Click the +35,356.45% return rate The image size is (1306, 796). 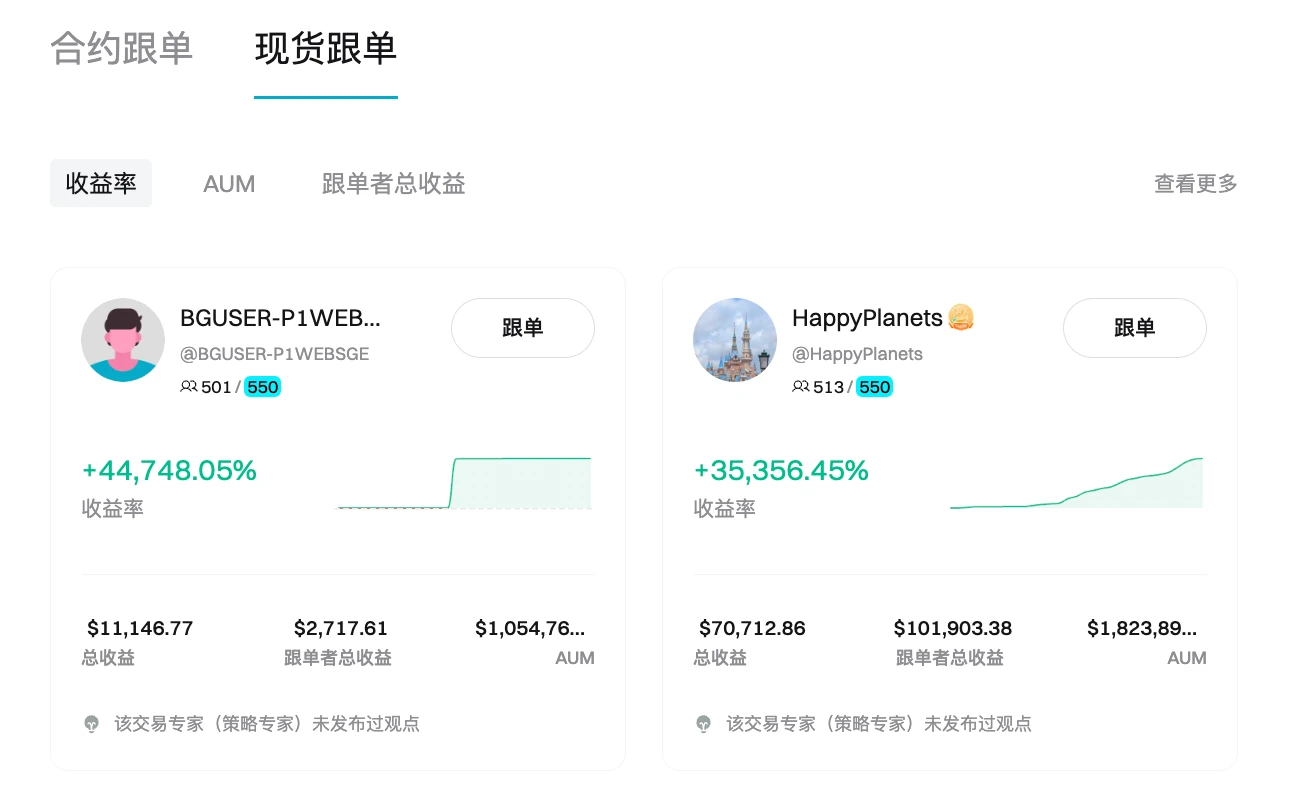781,470
